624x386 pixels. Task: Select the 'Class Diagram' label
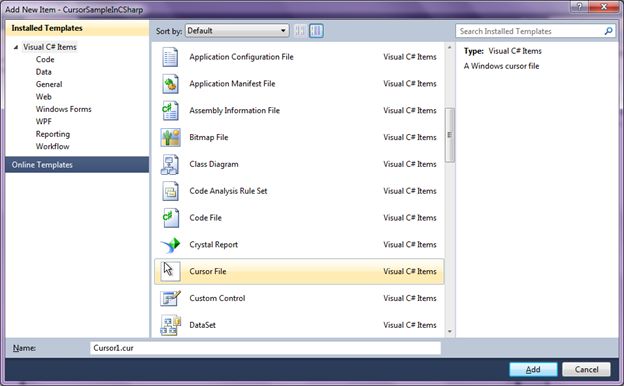214,164
